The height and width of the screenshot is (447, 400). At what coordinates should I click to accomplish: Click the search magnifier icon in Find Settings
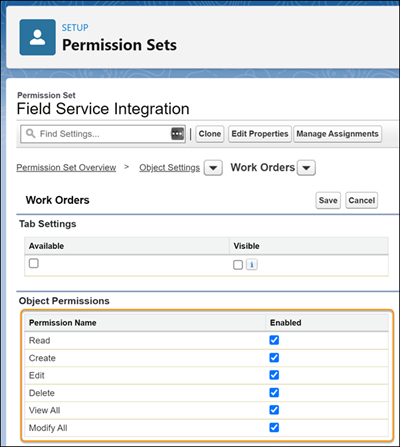(x=30, y=134)
